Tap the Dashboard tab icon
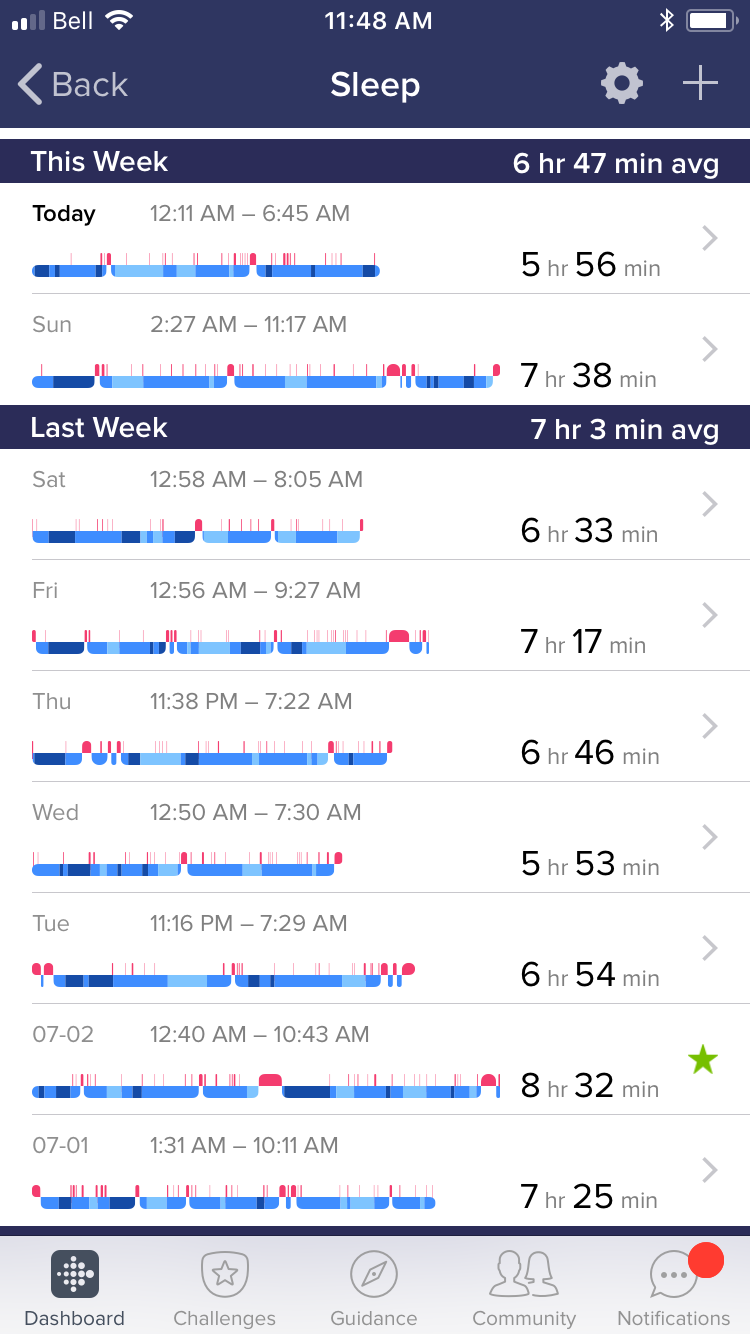The width and height of the screenshot is (750, 1334). [74, 1274]
